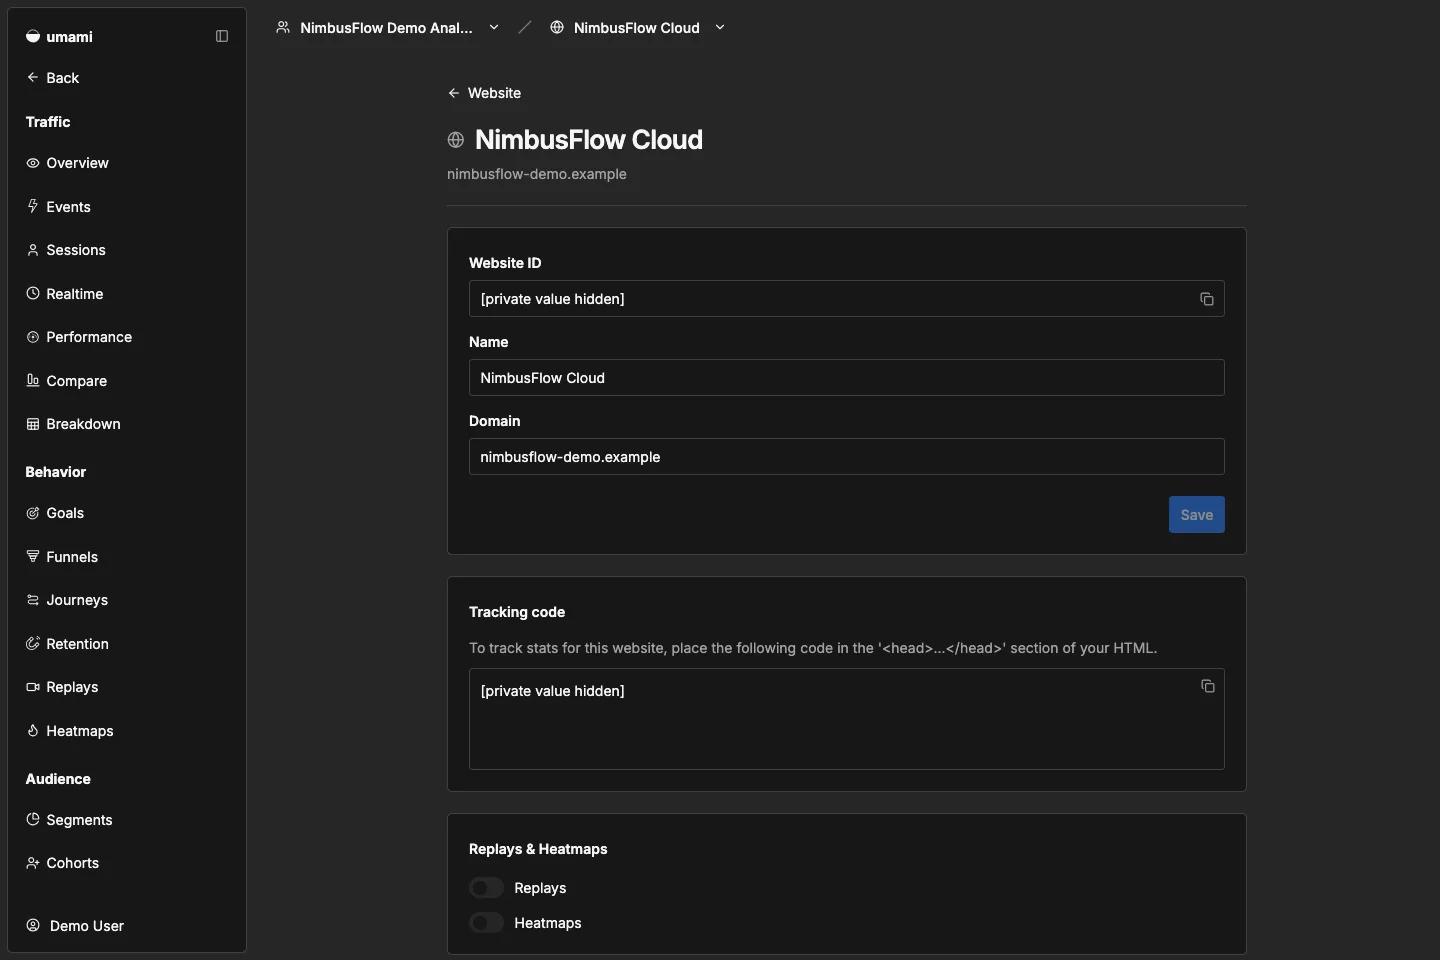Click the Sessions person icon
This screenshot has height=960, width=1440.
[x=33, y=250]
